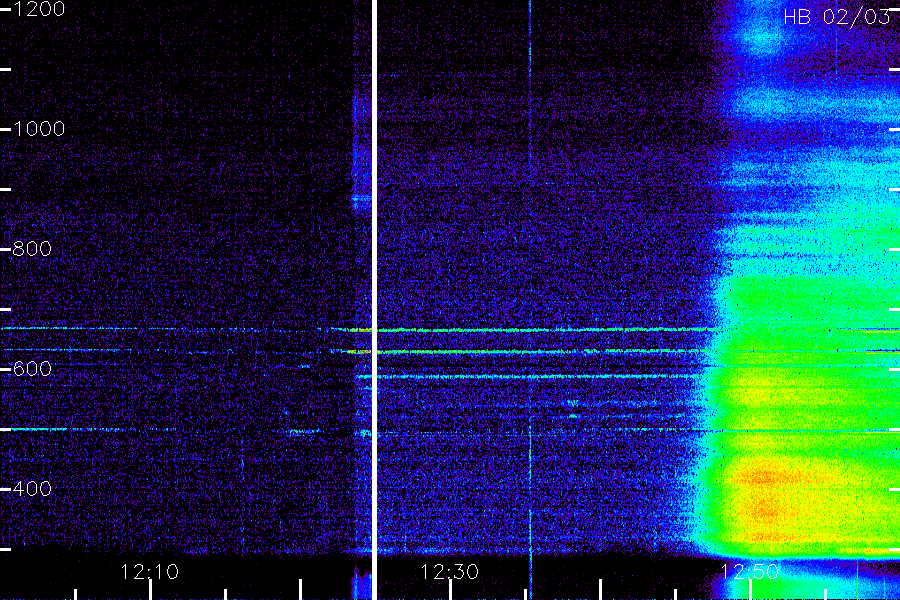Click the white vertical time marker line

(x=374, y=300)
